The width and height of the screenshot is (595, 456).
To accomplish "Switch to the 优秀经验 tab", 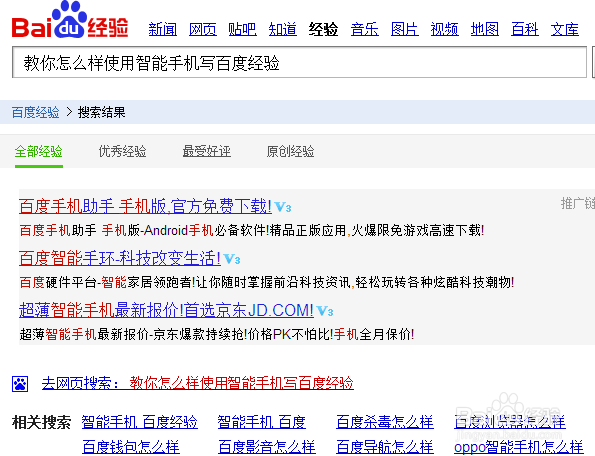I will (x=123, y=152).
